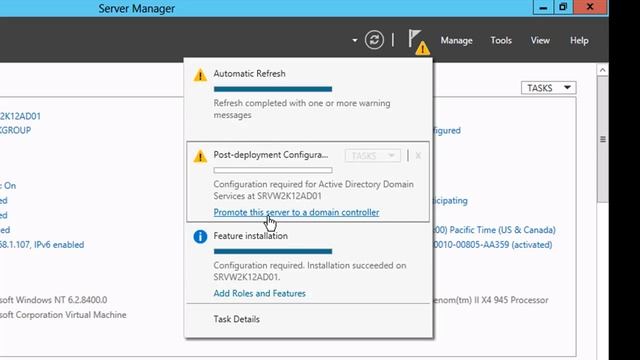
Task: Open the TASKS dropdown in Post-deployment notification
Action: tap(373, 156)
